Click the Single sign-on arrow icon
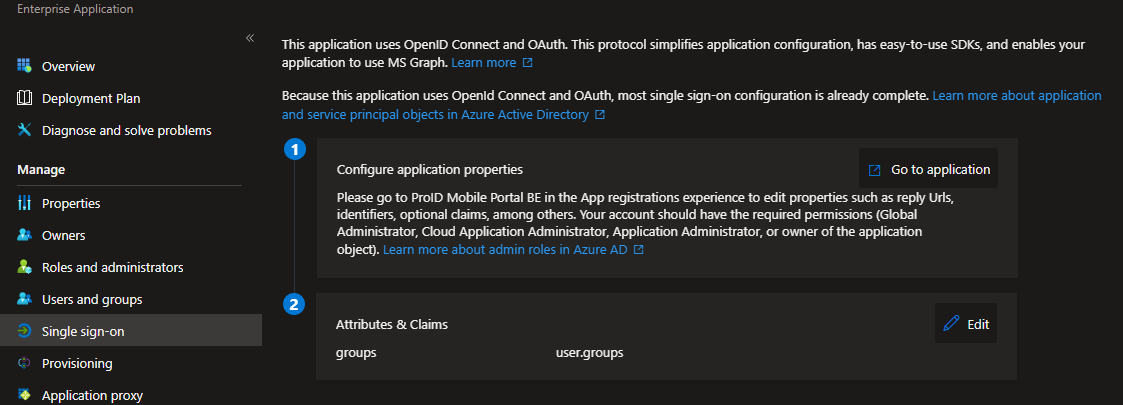 pyautogui.click(x=24, y=331)
